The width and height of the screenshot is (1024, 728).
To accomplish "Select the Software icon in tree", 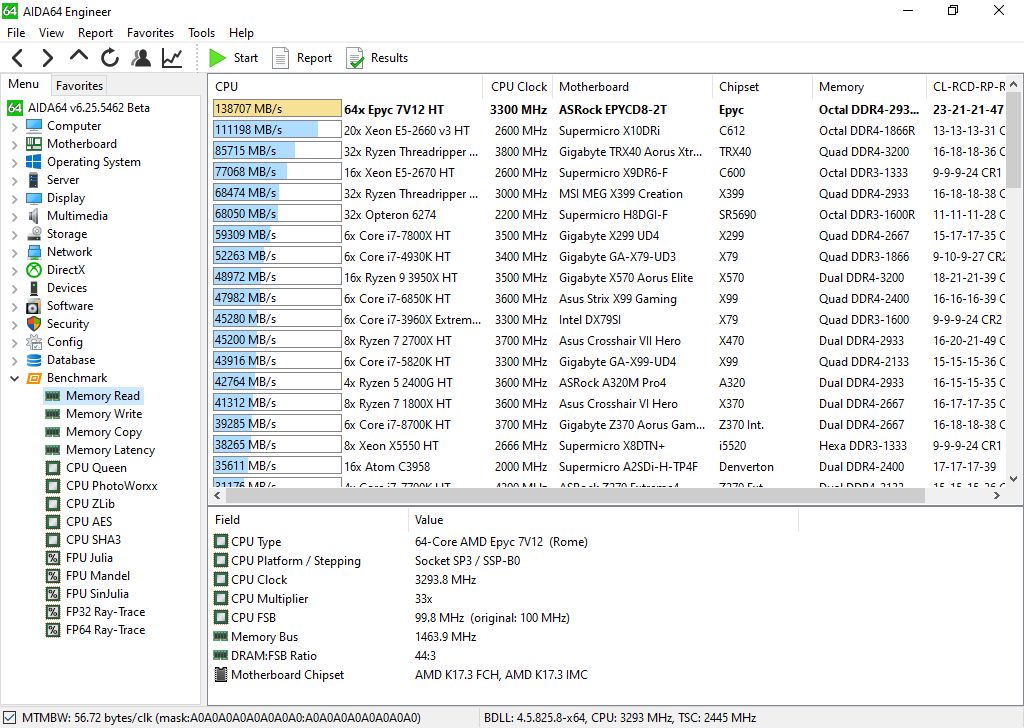I will click(x=34, y=306).
